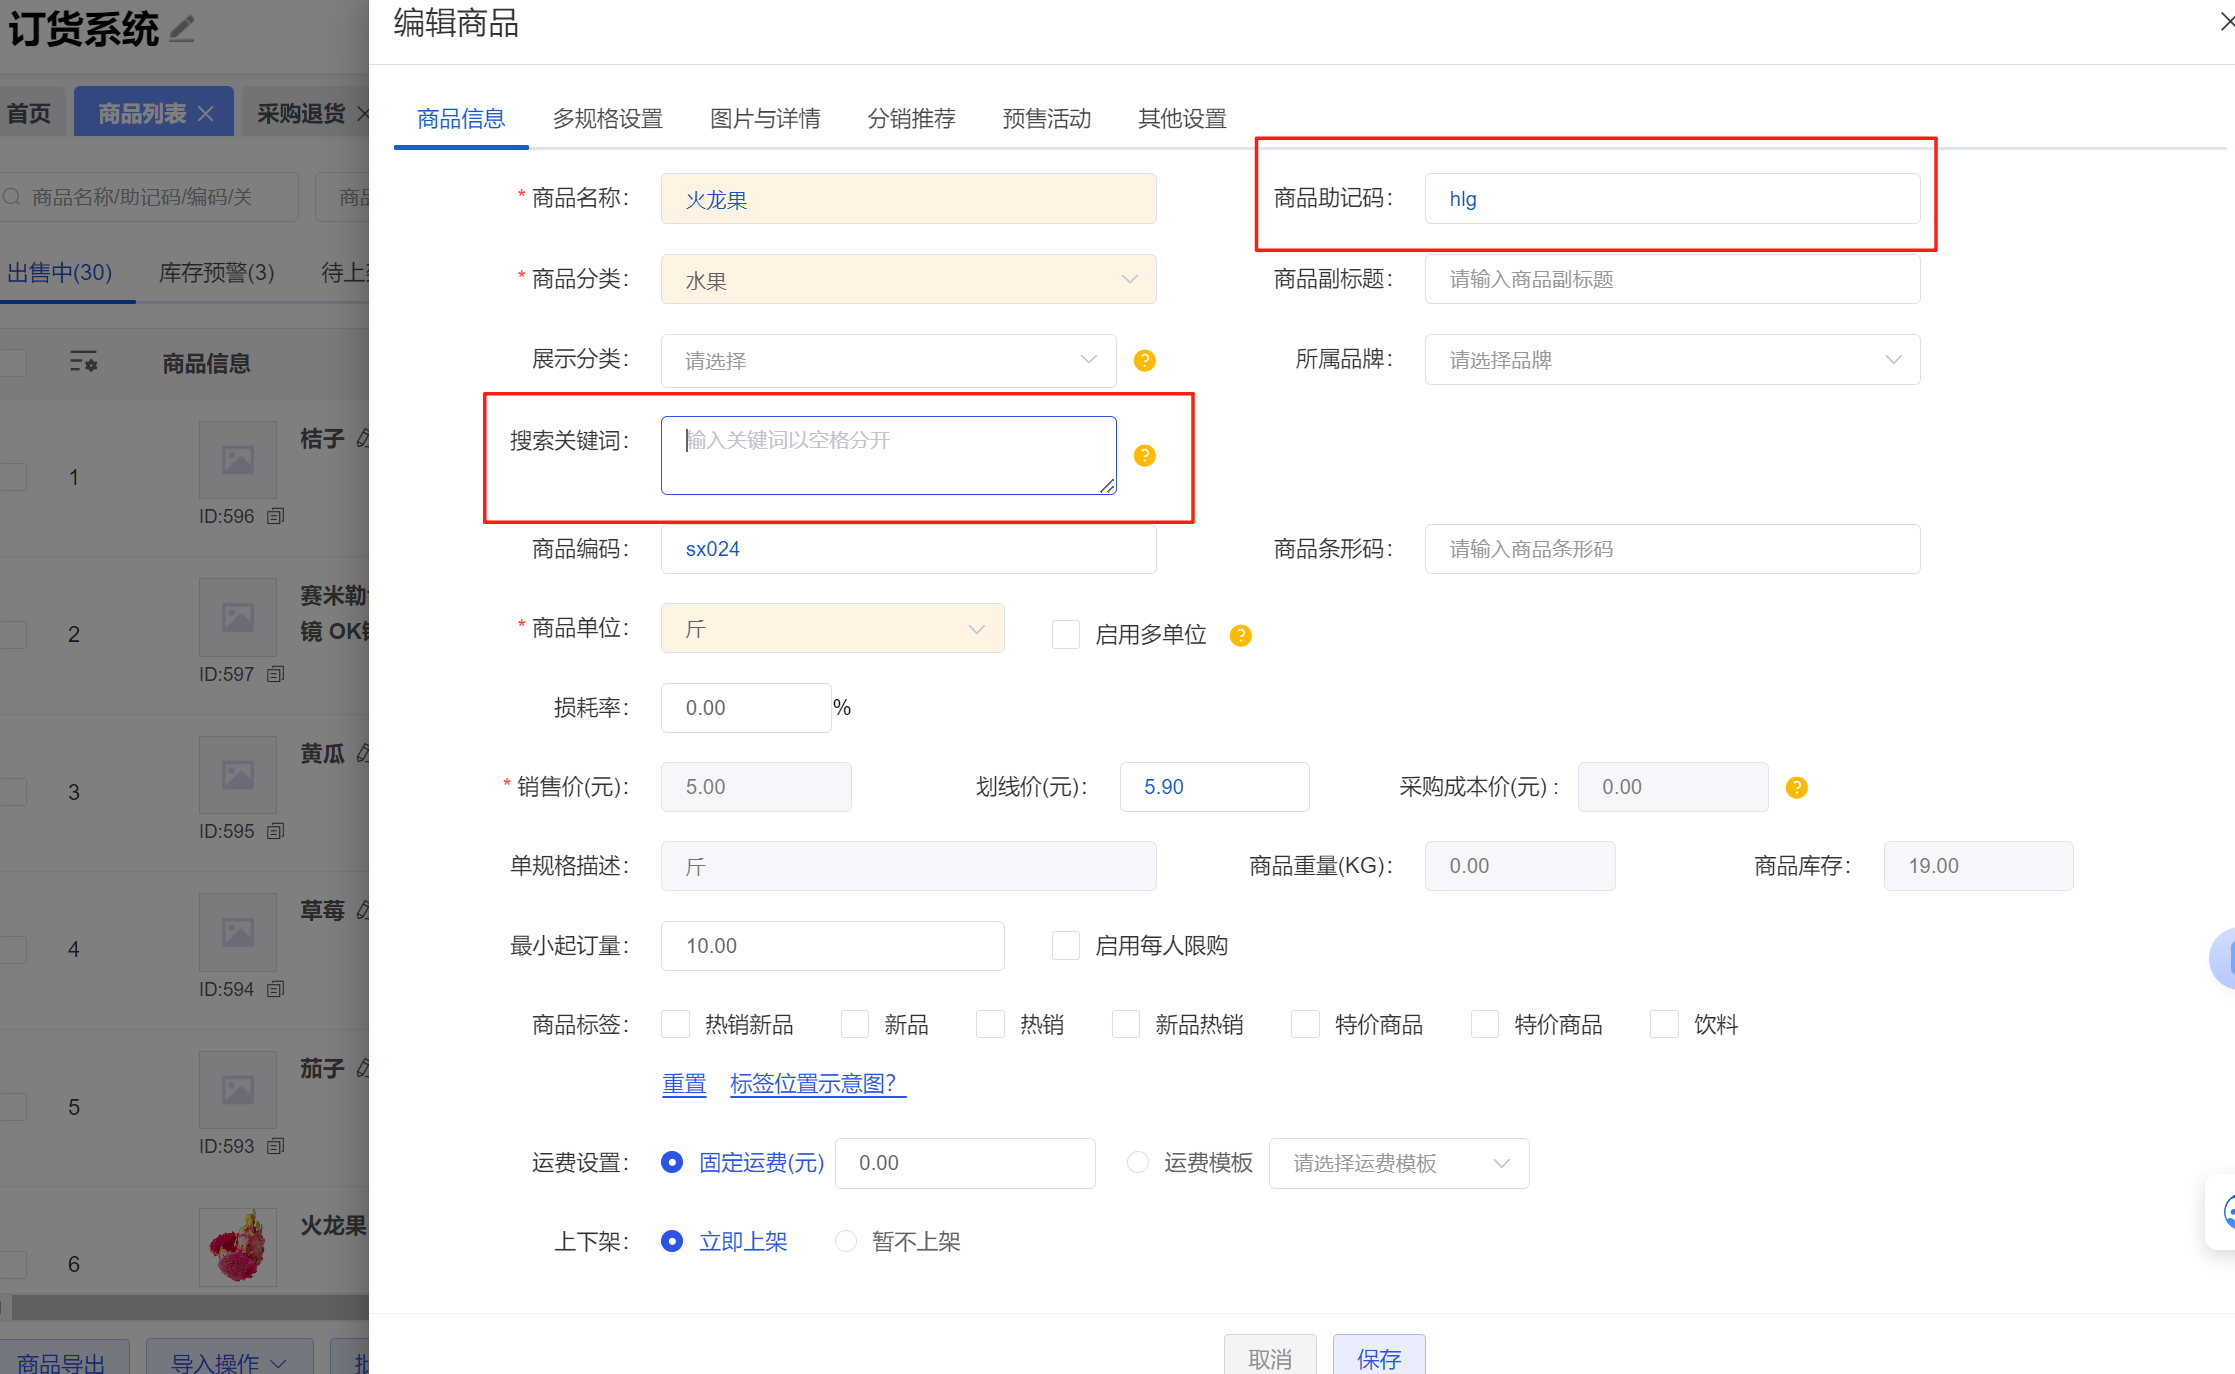
Task: Click the help icon next to 启用多单位
Action: (x=1240, y=635)
